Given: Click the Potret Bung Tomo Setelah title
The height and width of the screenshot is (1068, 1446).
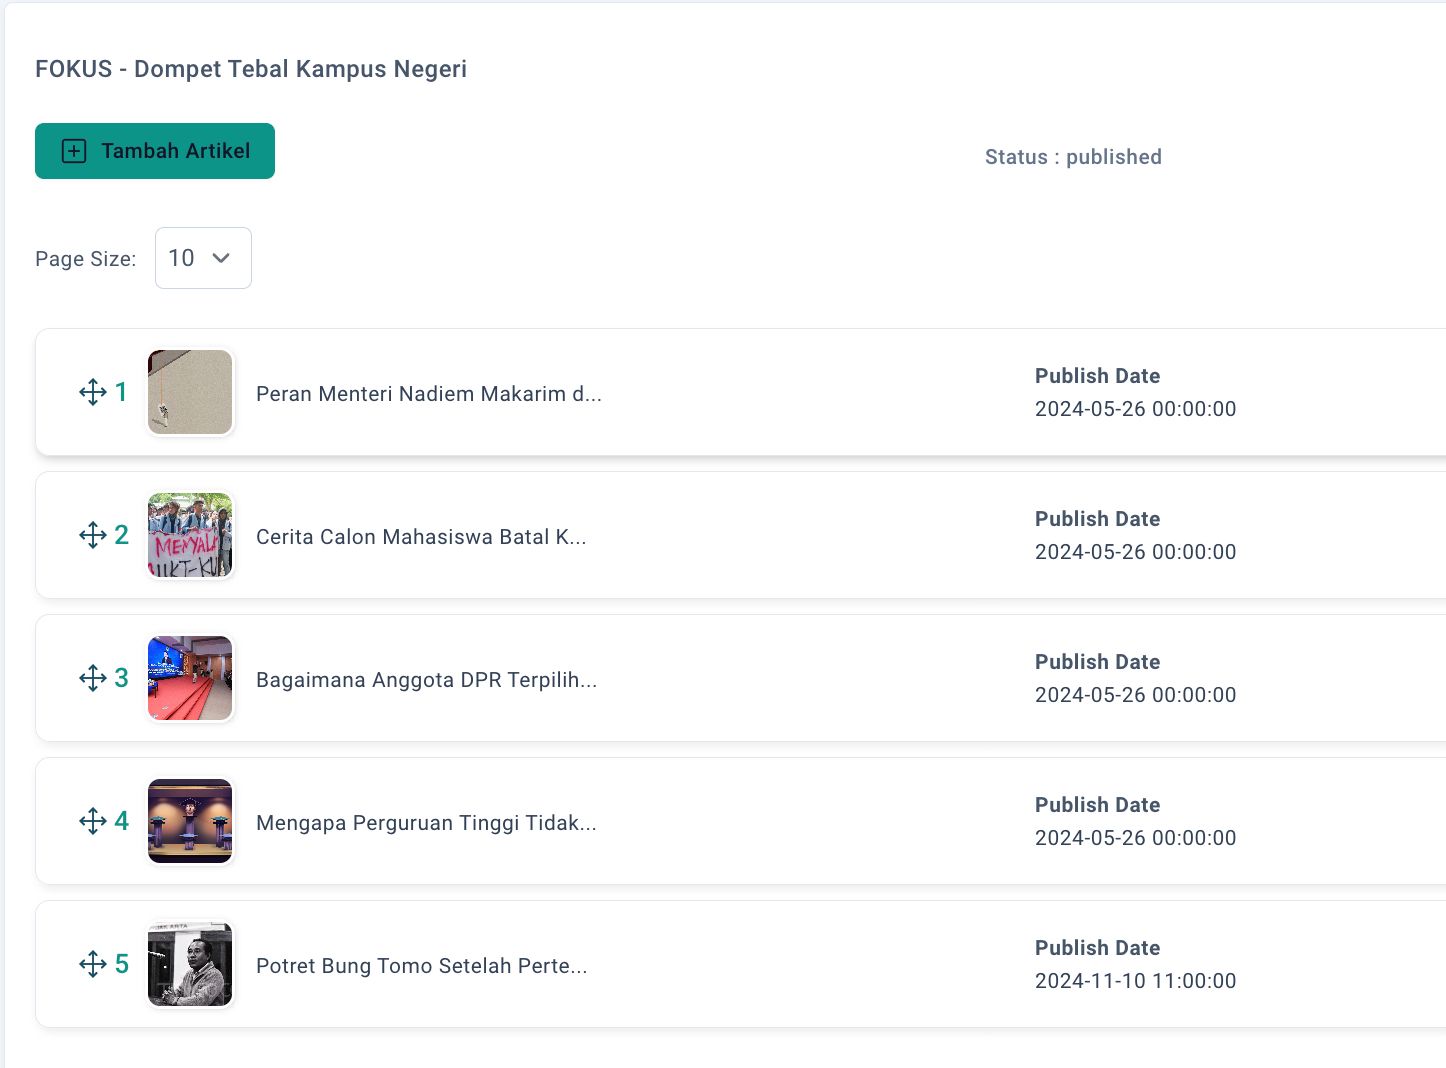Looking at the screenshot, I should (421, 966).
